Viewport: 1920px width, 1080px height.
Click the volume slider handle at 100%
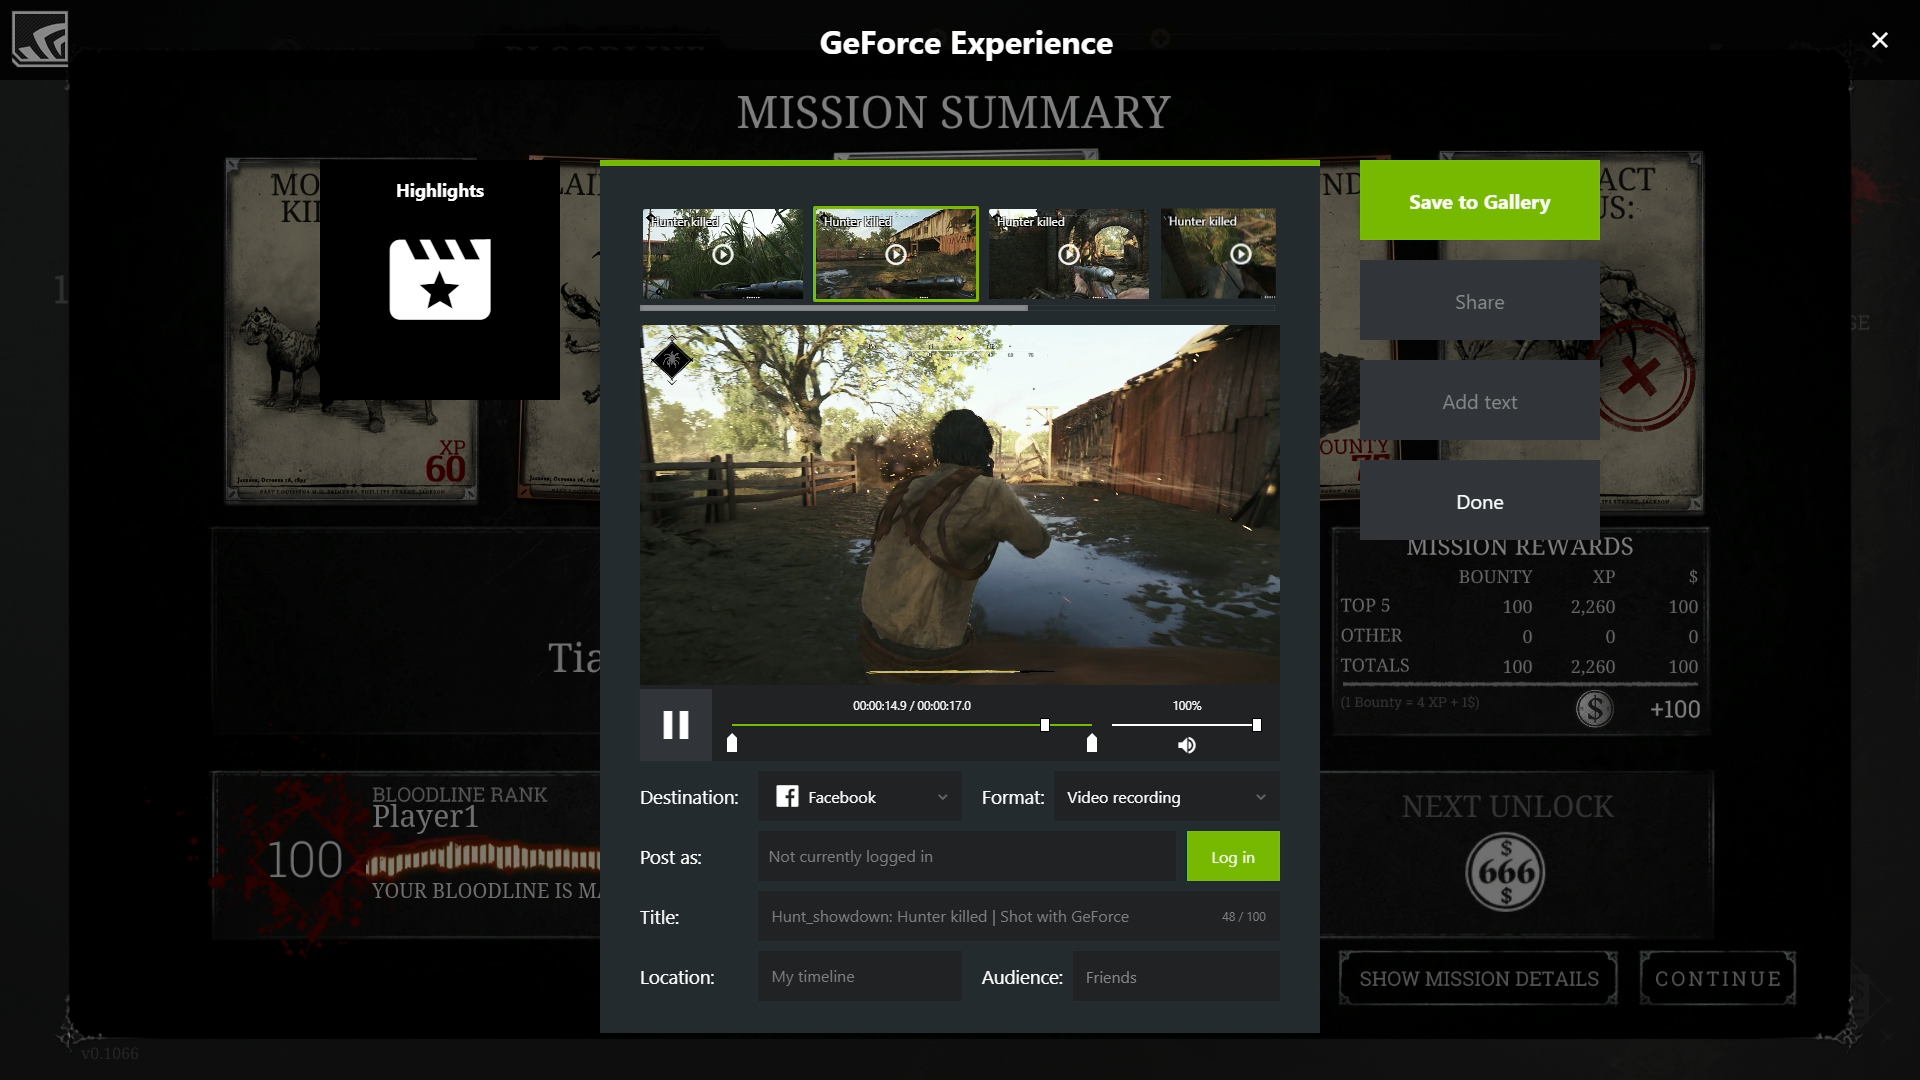pos(1257,725)
